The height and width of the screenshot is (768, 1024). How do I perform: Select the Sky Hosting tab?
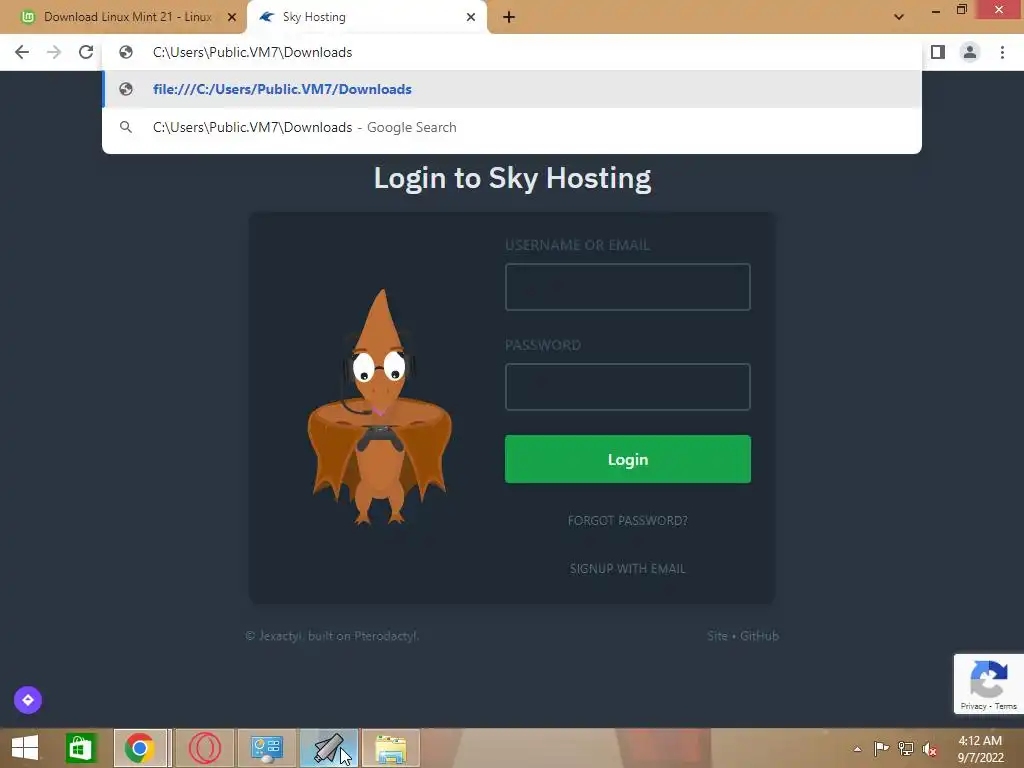click(367, 17)
